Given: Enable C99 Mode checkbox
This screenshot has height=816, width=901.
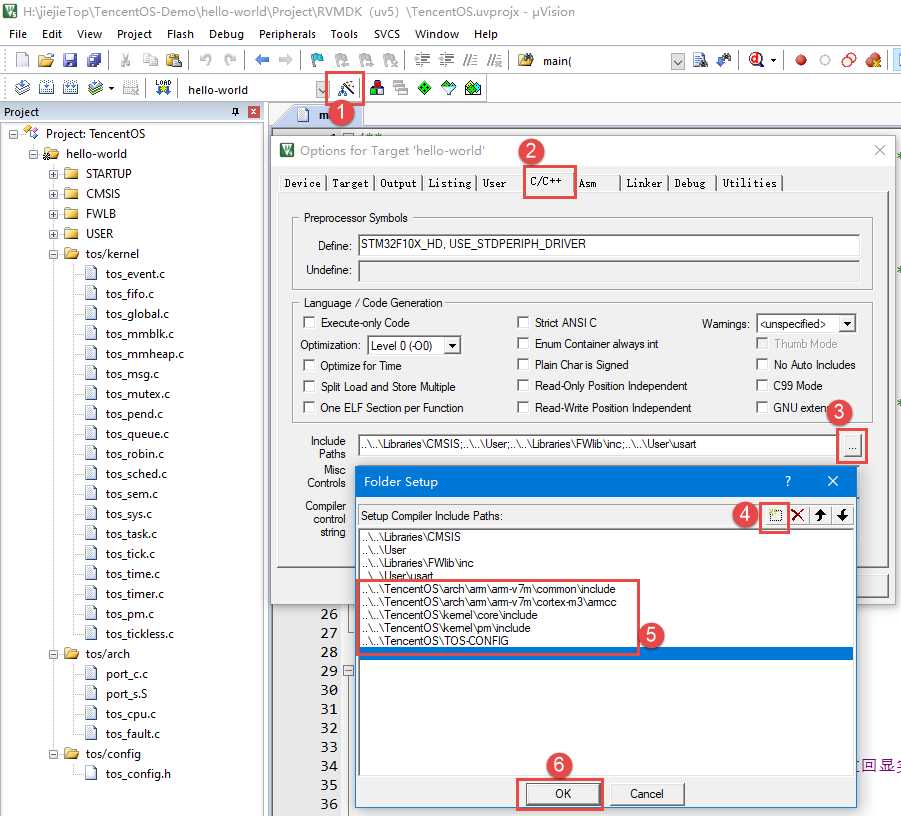Looking at the screenshot, I should 762,386.
